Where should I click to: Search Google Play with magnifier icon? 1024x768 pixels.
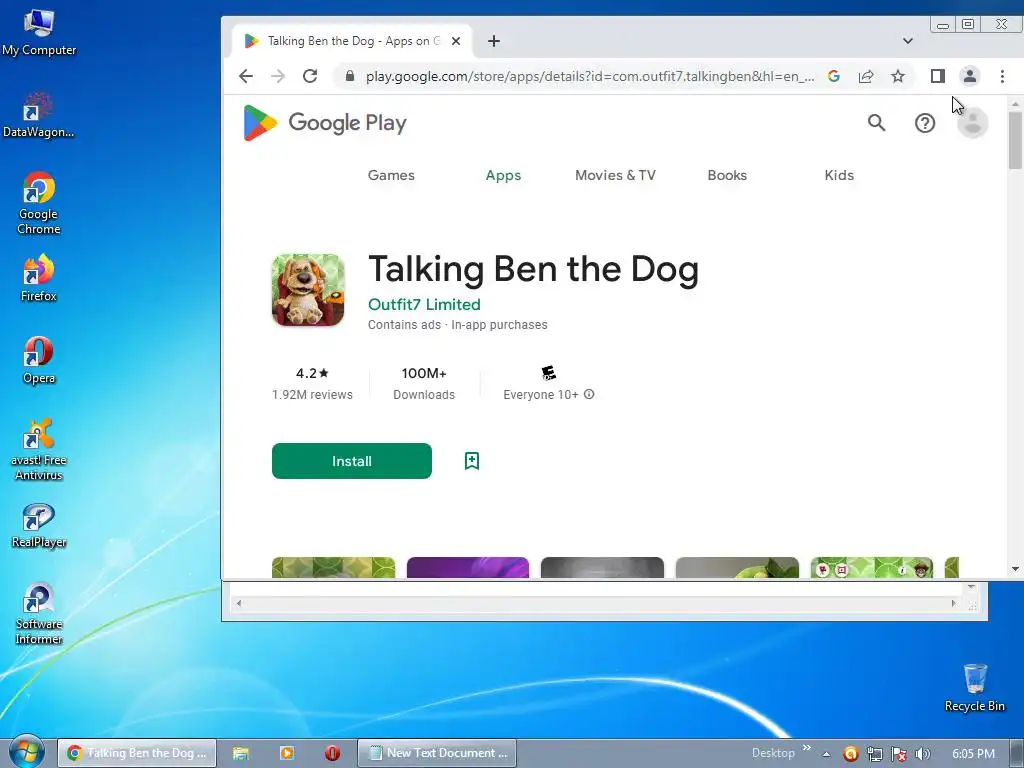click(876, 123)
